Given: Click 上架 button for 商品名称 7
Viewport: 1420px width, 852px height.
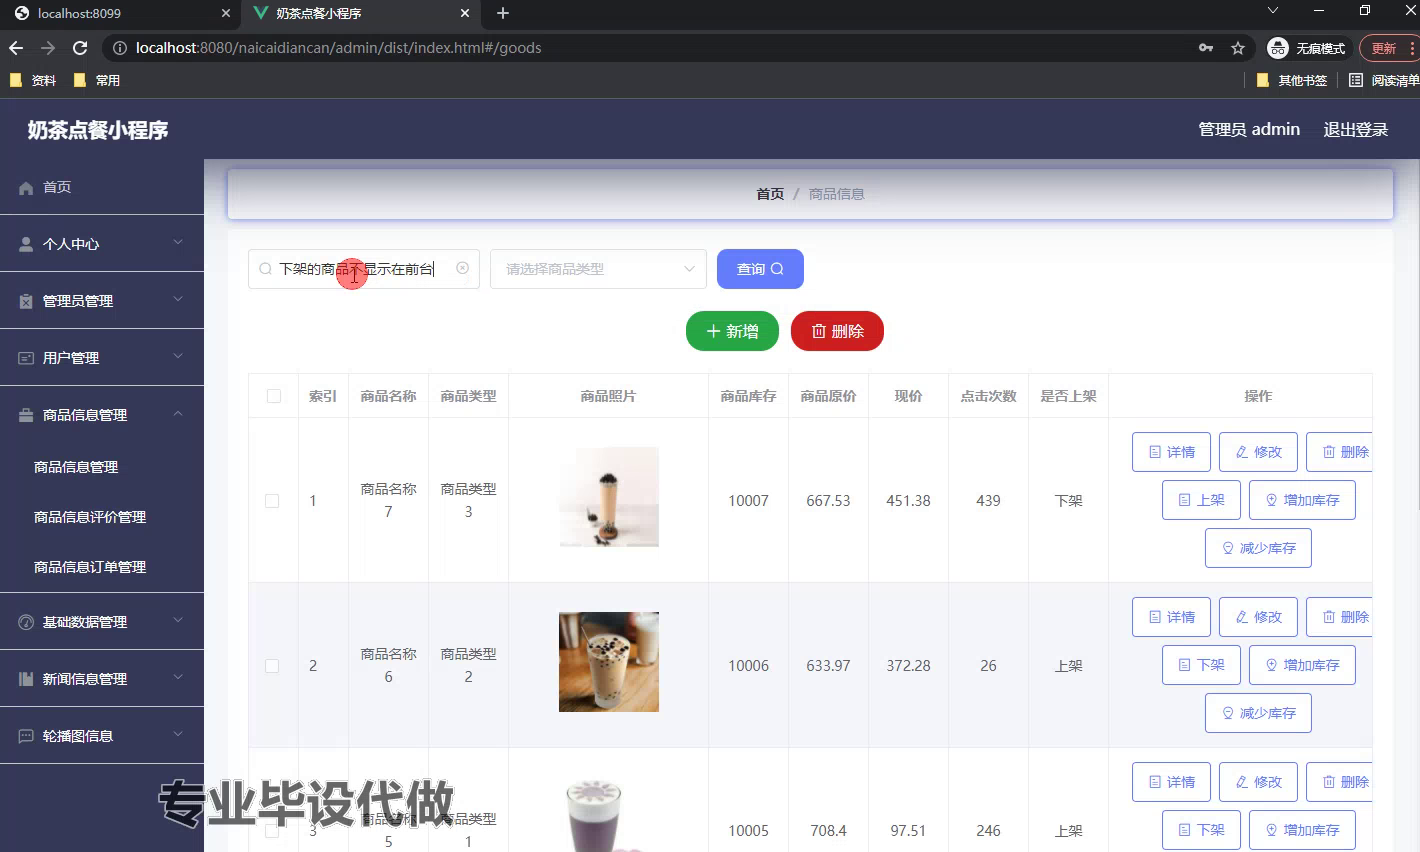Looking at the screenshot, I should 1201,500.
